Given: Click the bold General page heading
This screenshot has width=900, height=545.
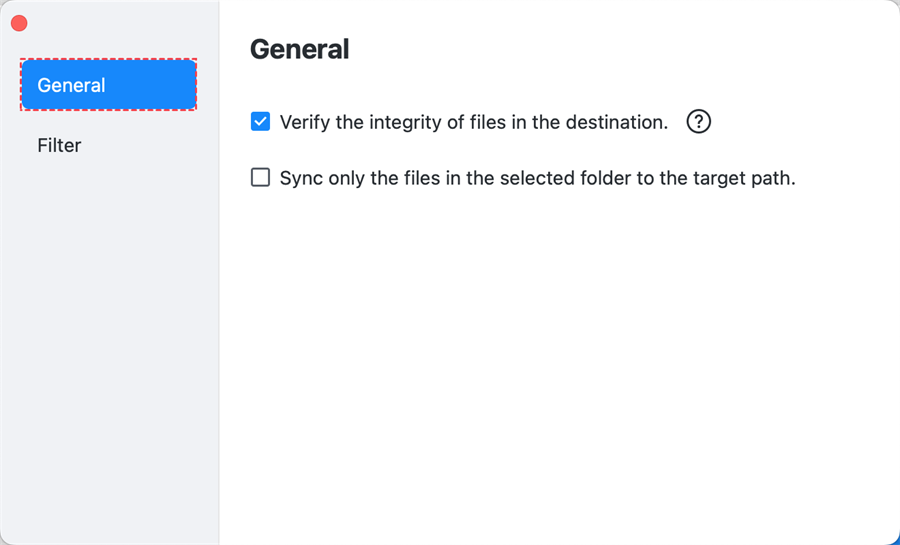Looking at the screenshot, I should coord(299,49).
